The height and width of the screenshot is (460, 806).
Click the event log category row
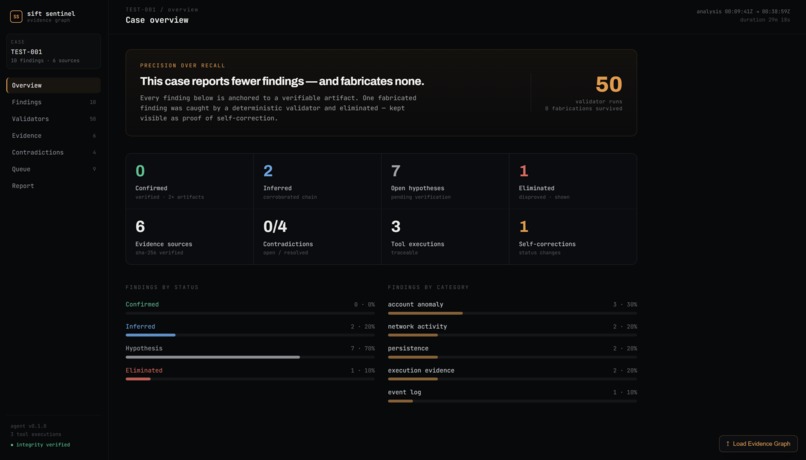click(512, 395)
